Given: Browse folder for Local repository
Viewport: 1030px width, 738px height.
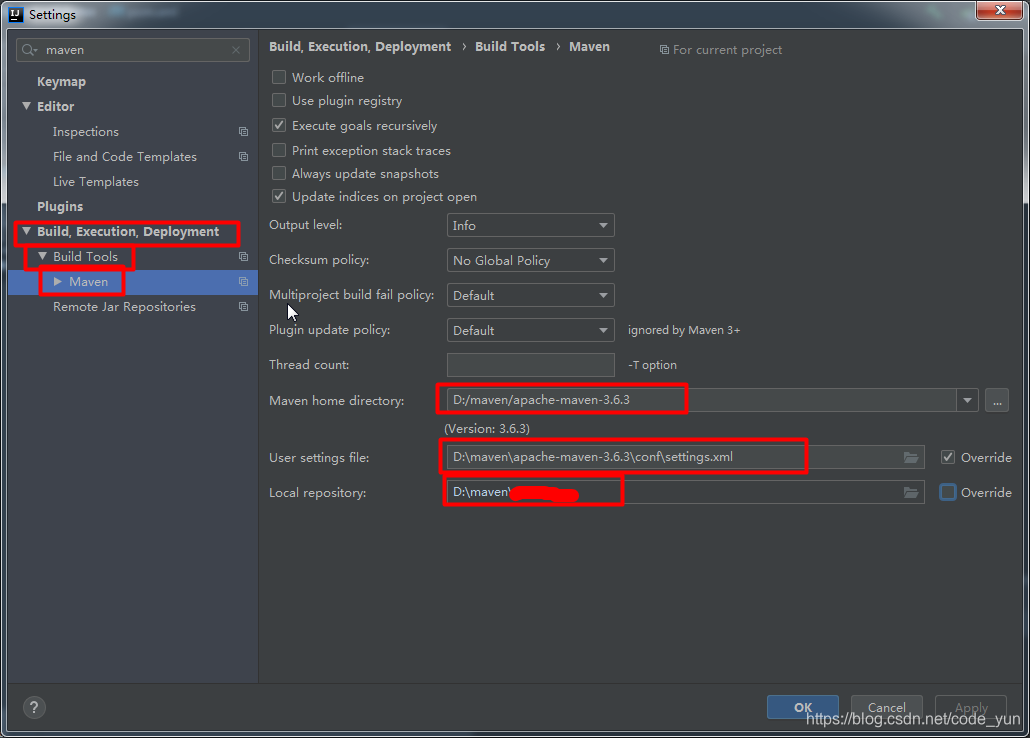Looking at the screenshot, I should pyautogui.click(x=910, y=492).
